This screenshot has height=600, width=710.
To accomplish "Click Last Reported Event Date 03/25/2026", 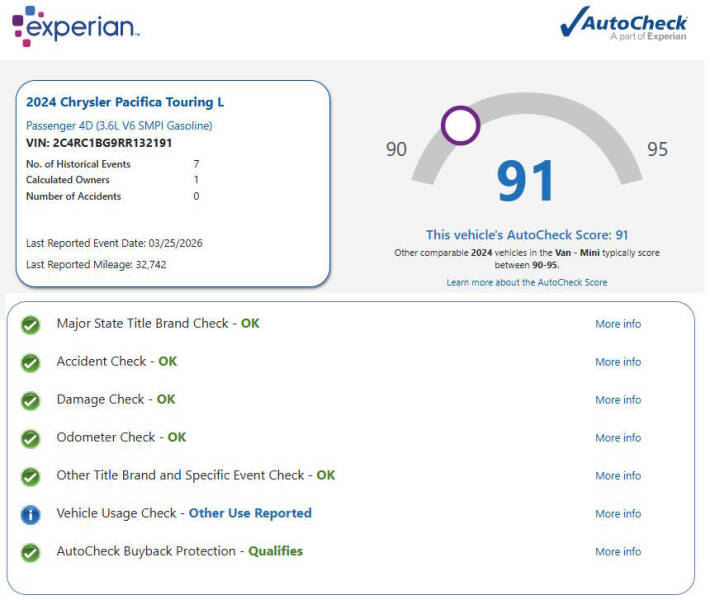I will coord(114,243).
